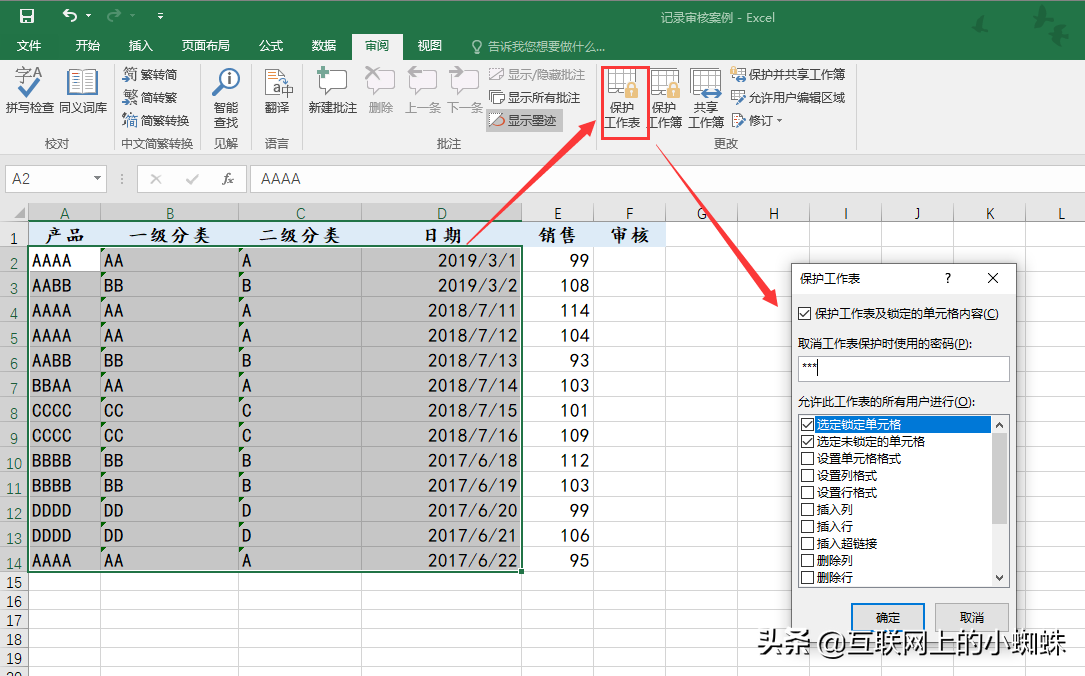1085x676 pixels.
Task: Click permissions list scroll down arrow
Action: (x=1000, y=578)
